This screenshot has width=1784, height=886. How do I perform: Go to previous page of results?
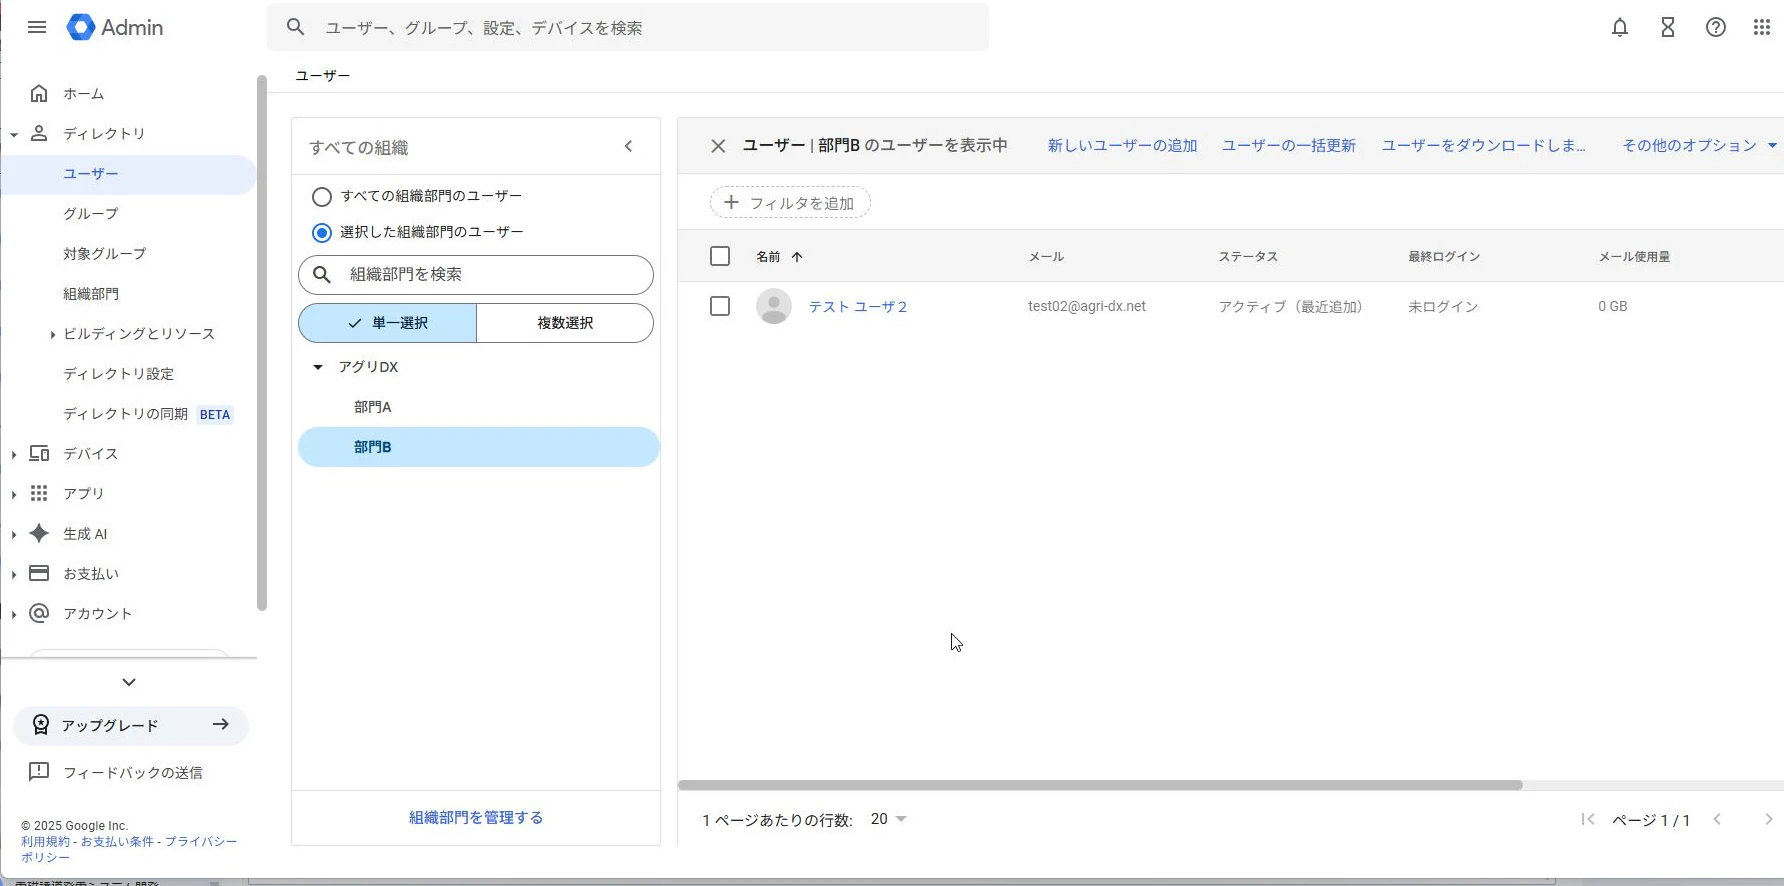1717,819
